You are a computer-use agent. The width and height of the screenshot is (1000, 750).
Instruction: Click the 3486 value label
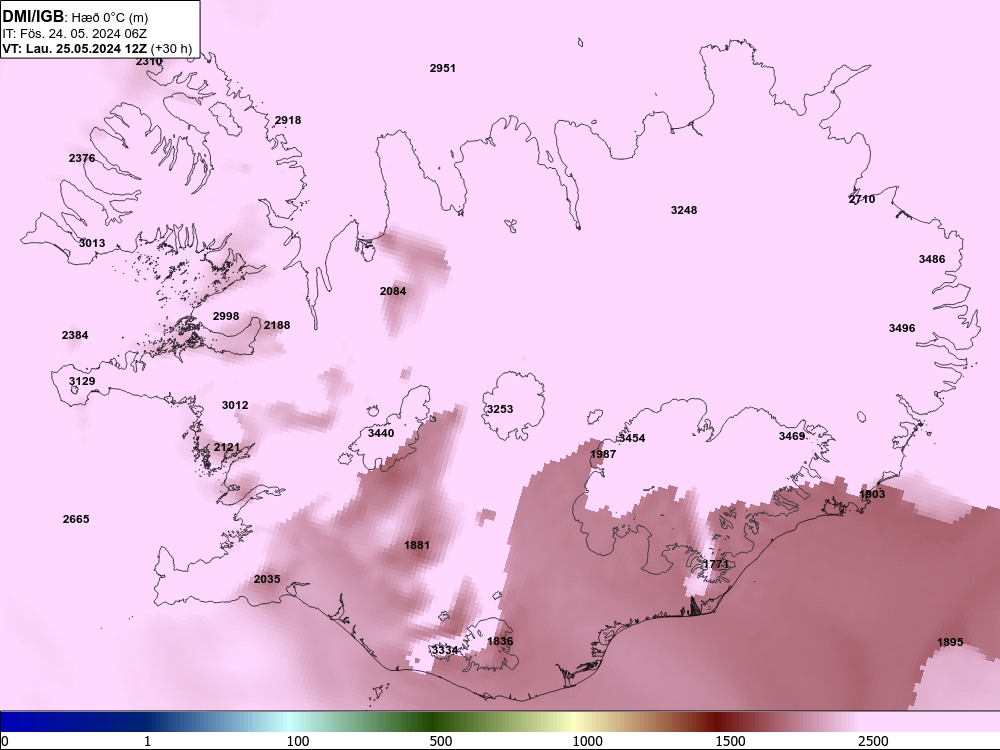point(932,260)
